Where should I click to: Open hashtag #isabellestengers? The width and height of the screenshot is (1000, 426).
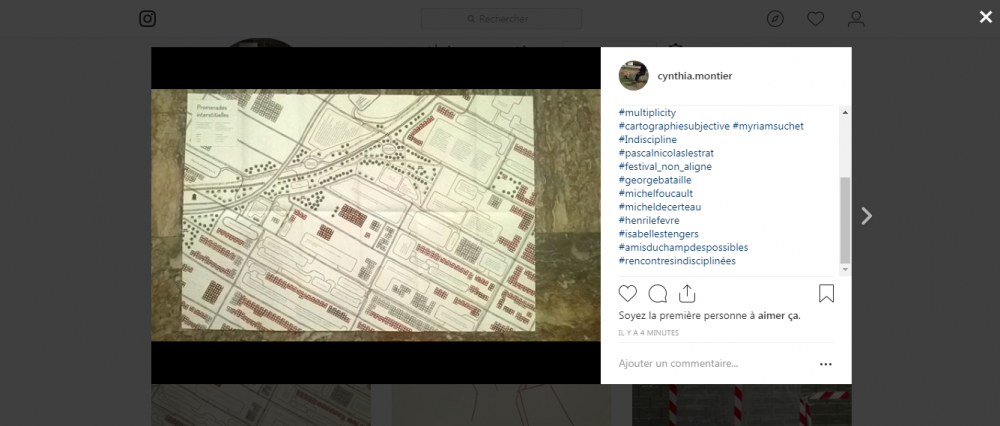tap(659, 234)
